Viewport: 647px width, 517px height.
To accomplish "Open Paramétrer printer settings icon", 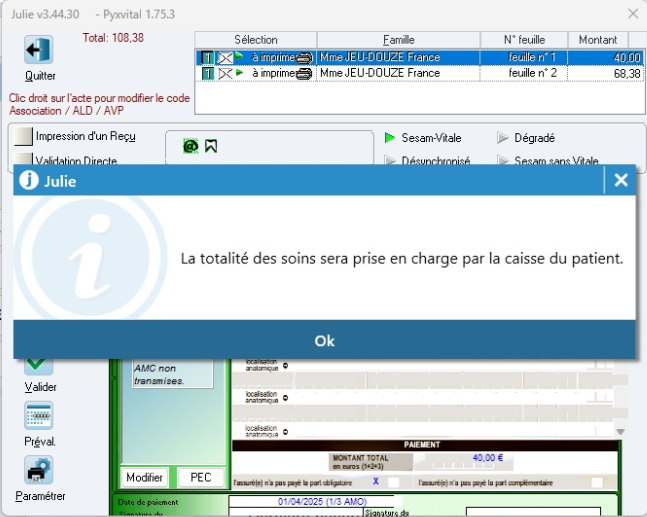I will click(x=38, y=471).
